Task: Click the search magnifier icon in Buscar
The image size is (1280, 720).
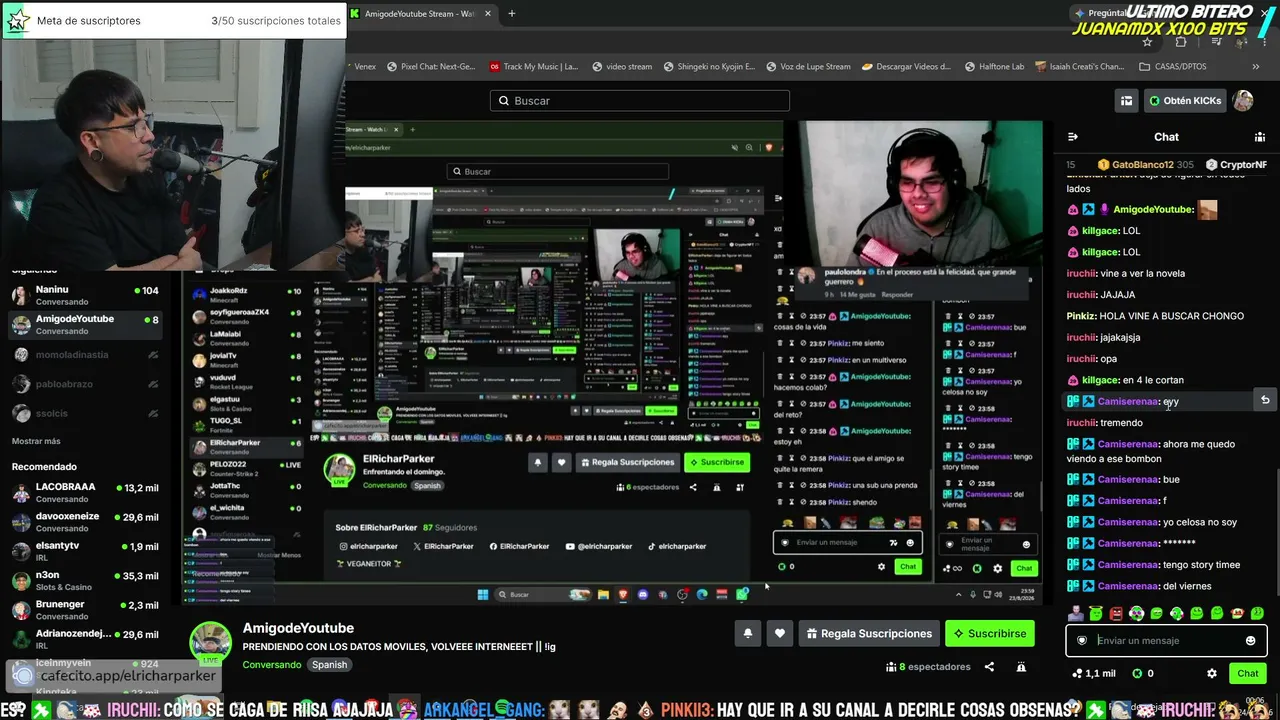Action: coord(503,101)
